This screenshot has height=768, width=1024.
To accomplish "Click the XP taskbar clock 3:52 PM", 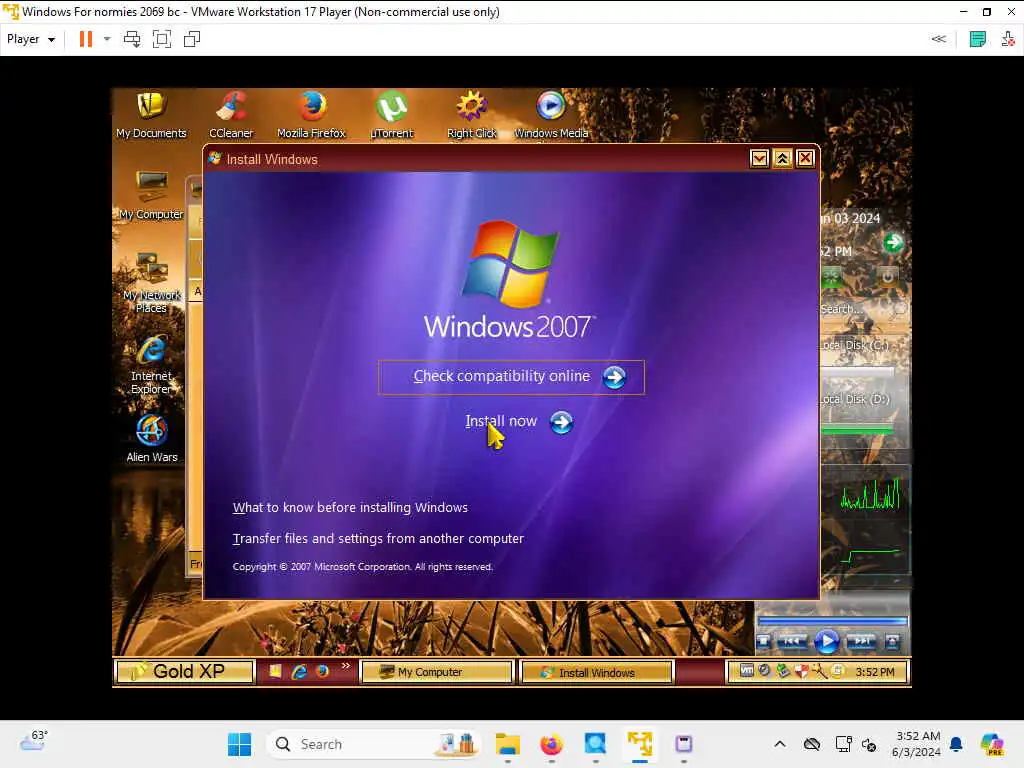I will 874,672.
